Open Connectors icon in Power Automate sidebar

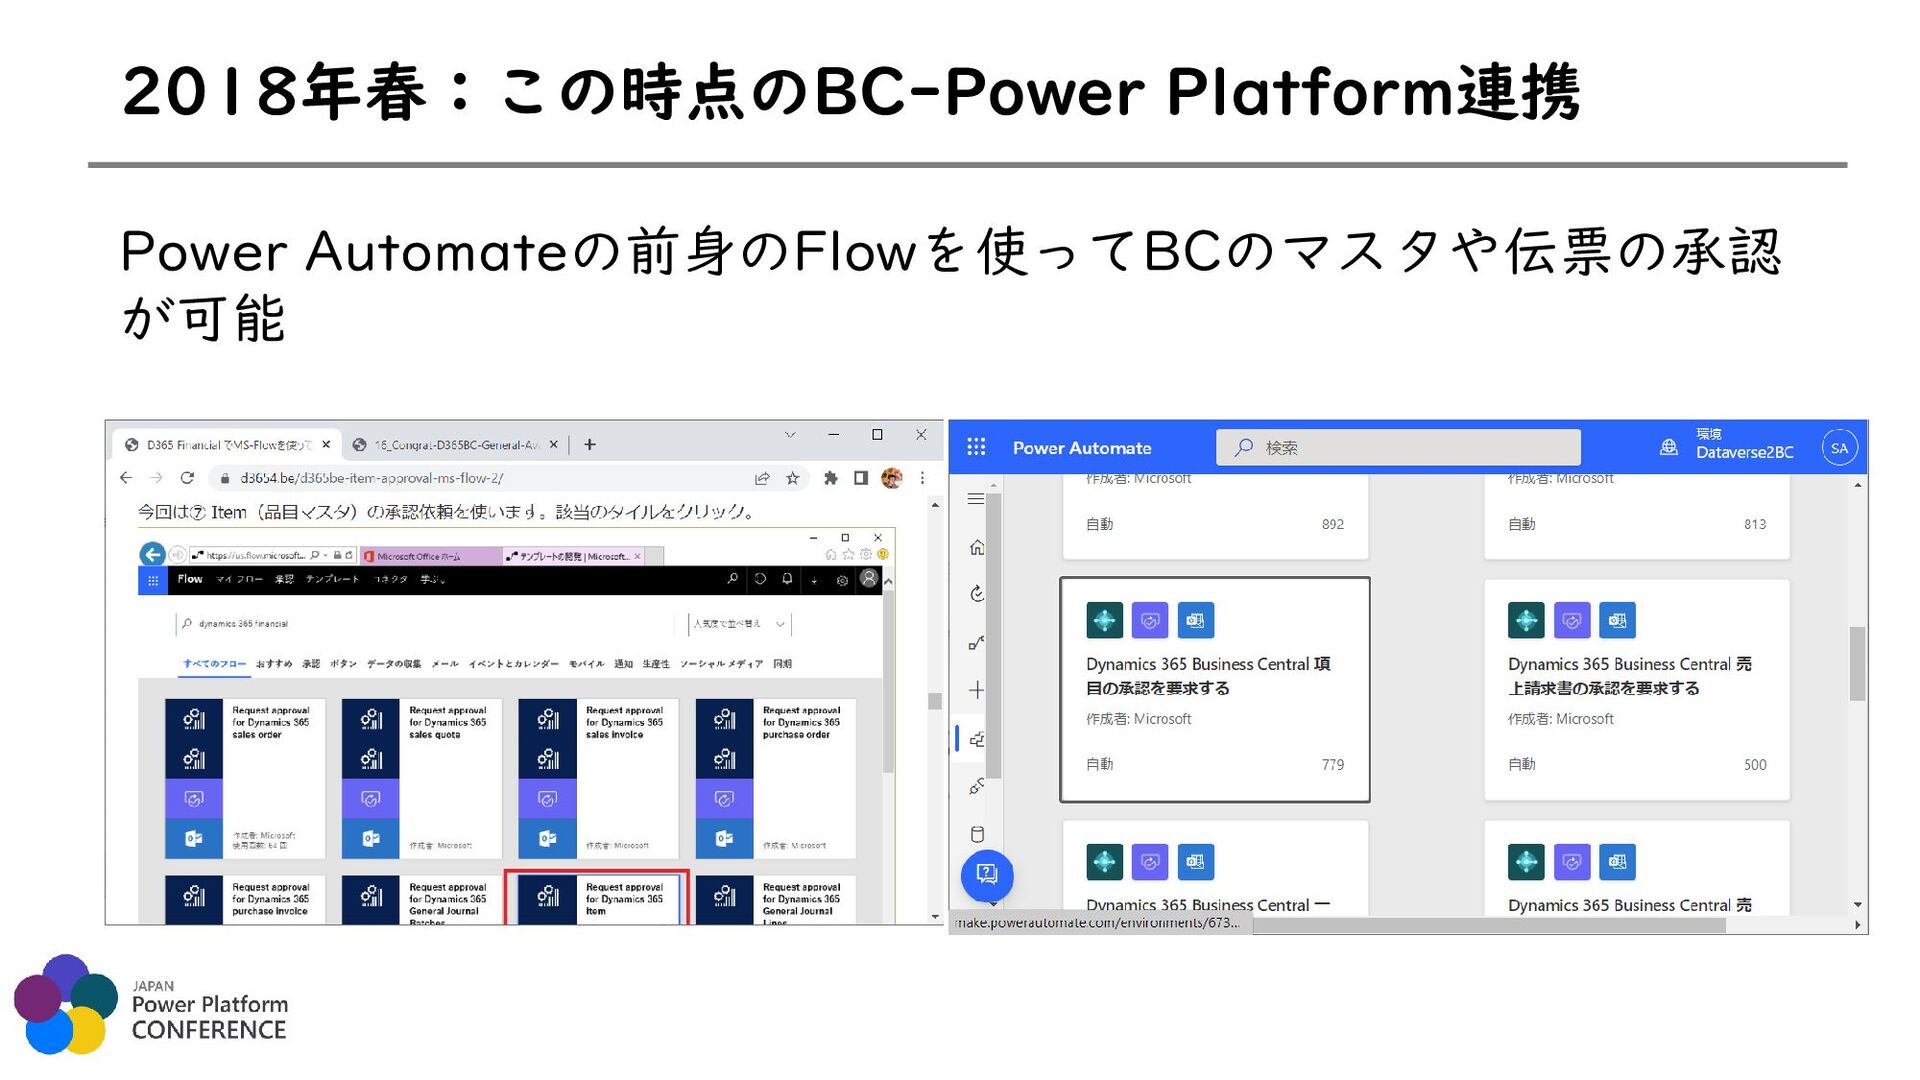977,787
